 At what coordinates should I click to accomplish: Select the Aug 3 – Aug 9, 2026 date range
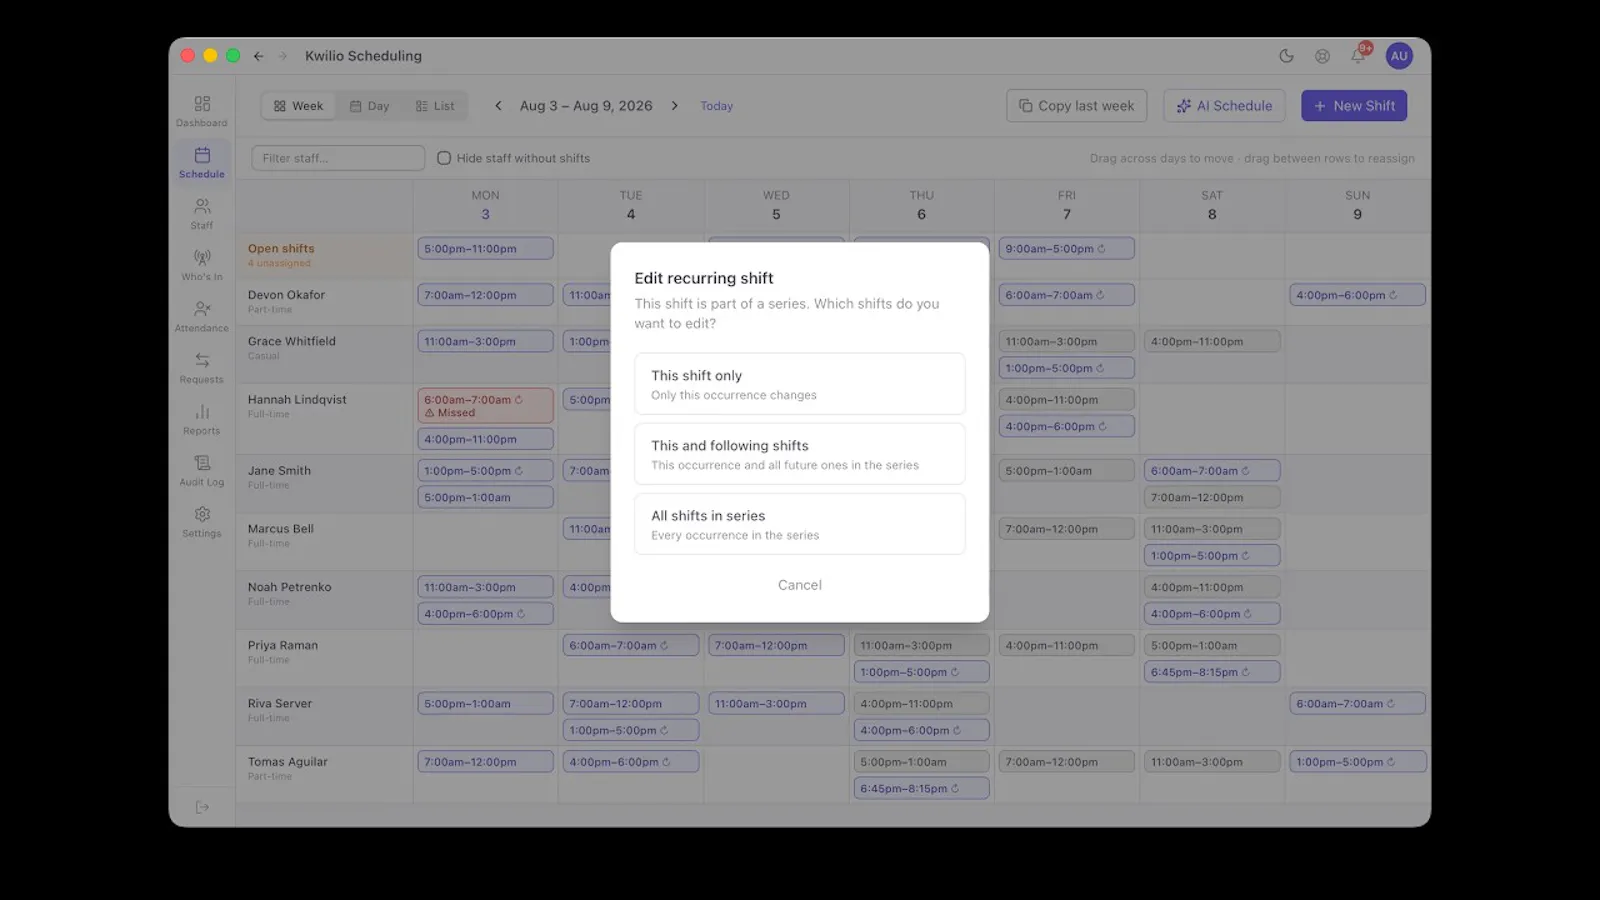586,106
